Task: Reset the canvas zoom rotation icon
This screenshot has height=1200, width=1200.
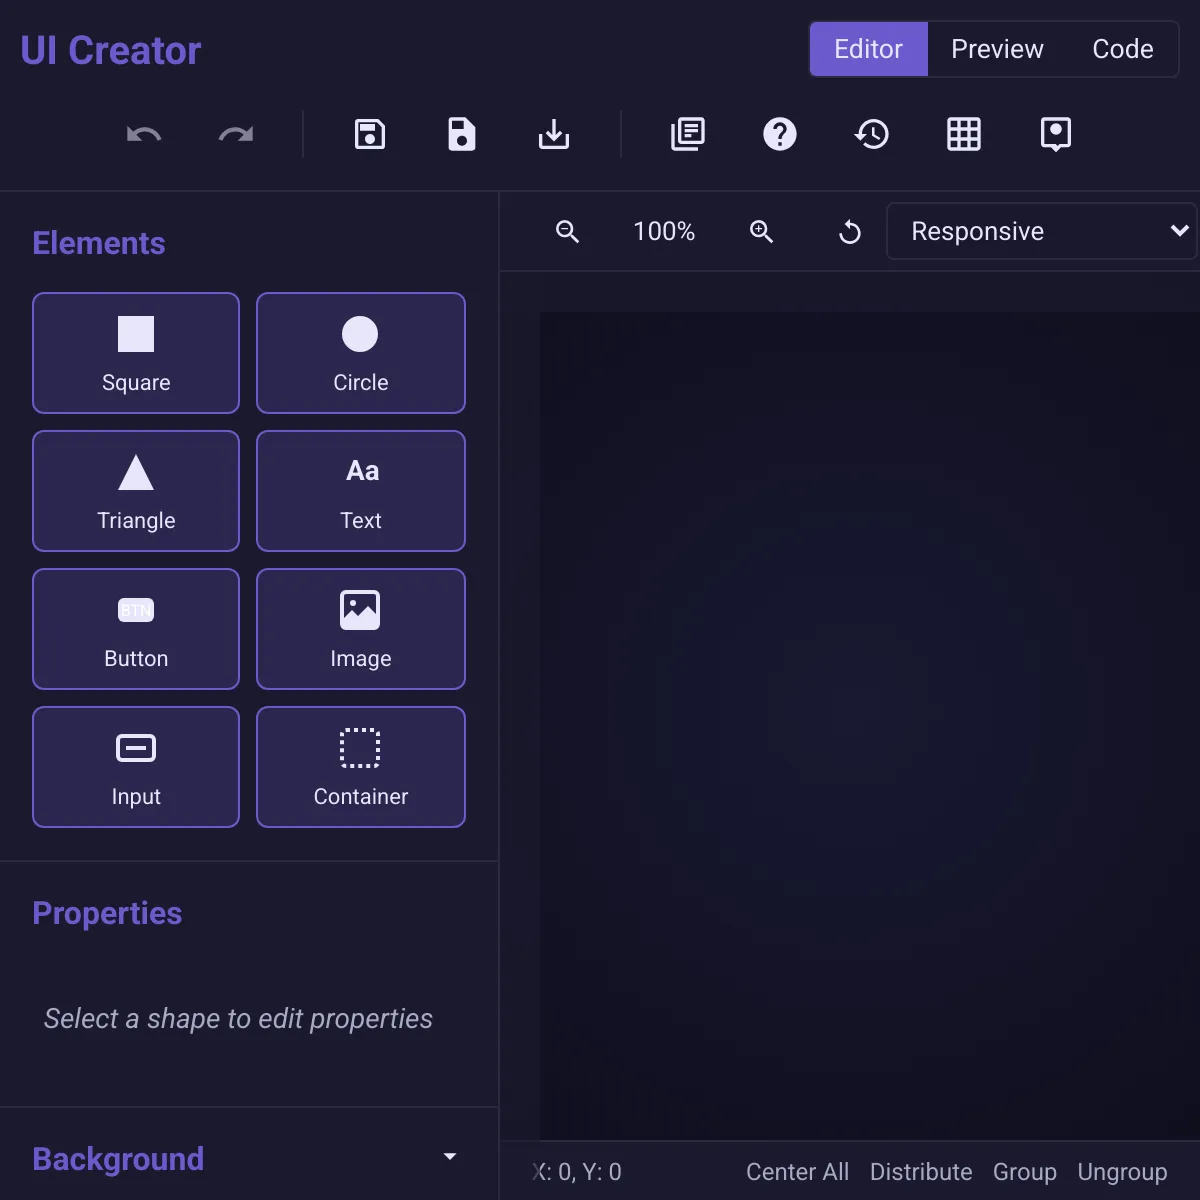Action: [x=849, y=232]
